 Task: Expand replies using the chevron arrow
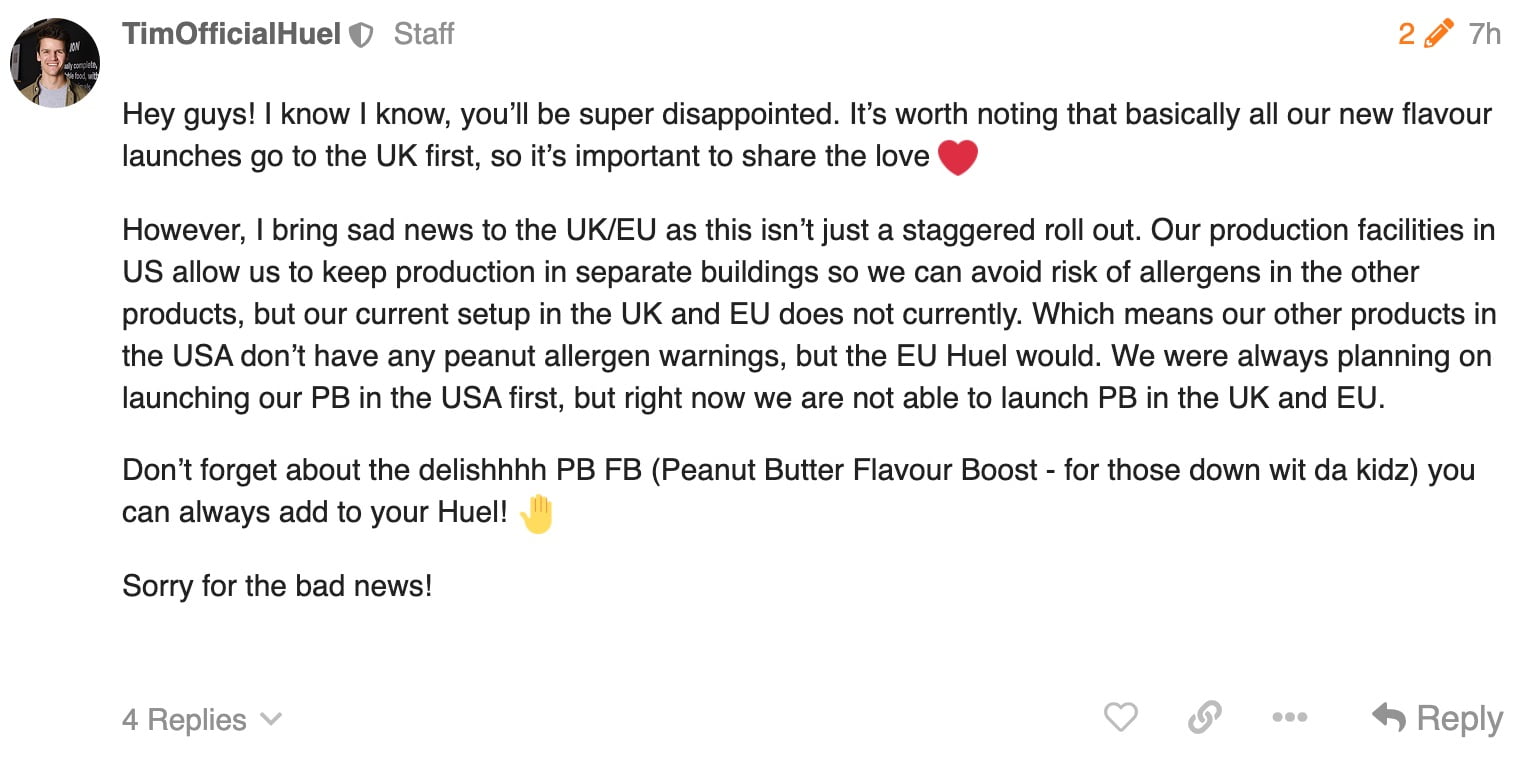pos(270,719)
